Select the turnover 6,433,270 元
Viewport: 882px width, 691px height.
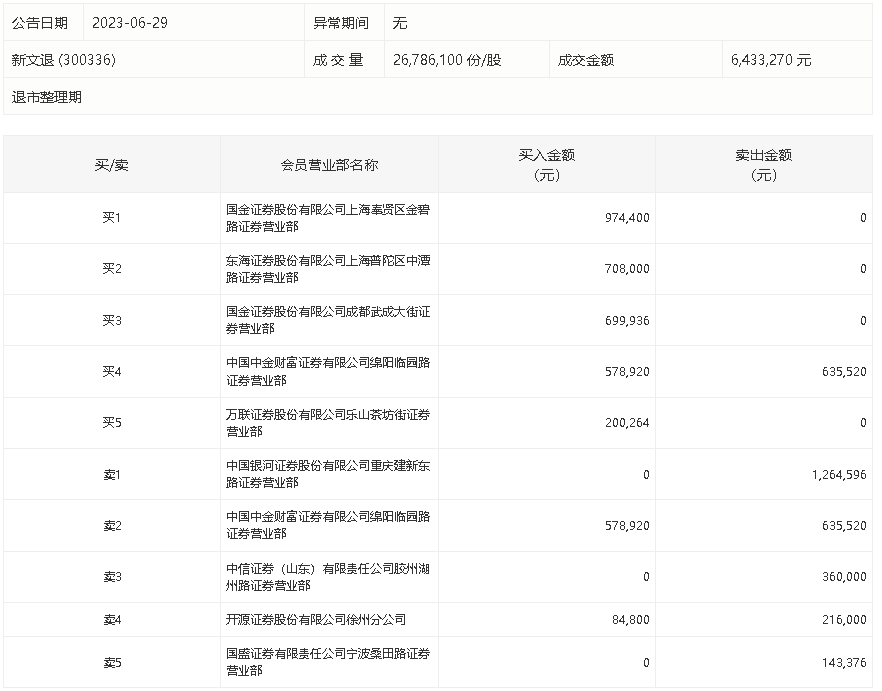[771, 60]
